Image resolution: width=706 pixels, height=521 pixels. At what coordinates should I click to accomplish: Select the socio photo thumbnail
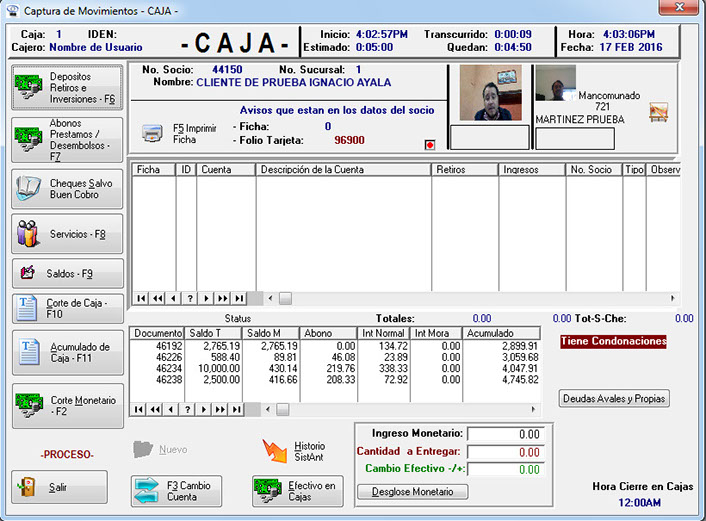click(489, 93)
